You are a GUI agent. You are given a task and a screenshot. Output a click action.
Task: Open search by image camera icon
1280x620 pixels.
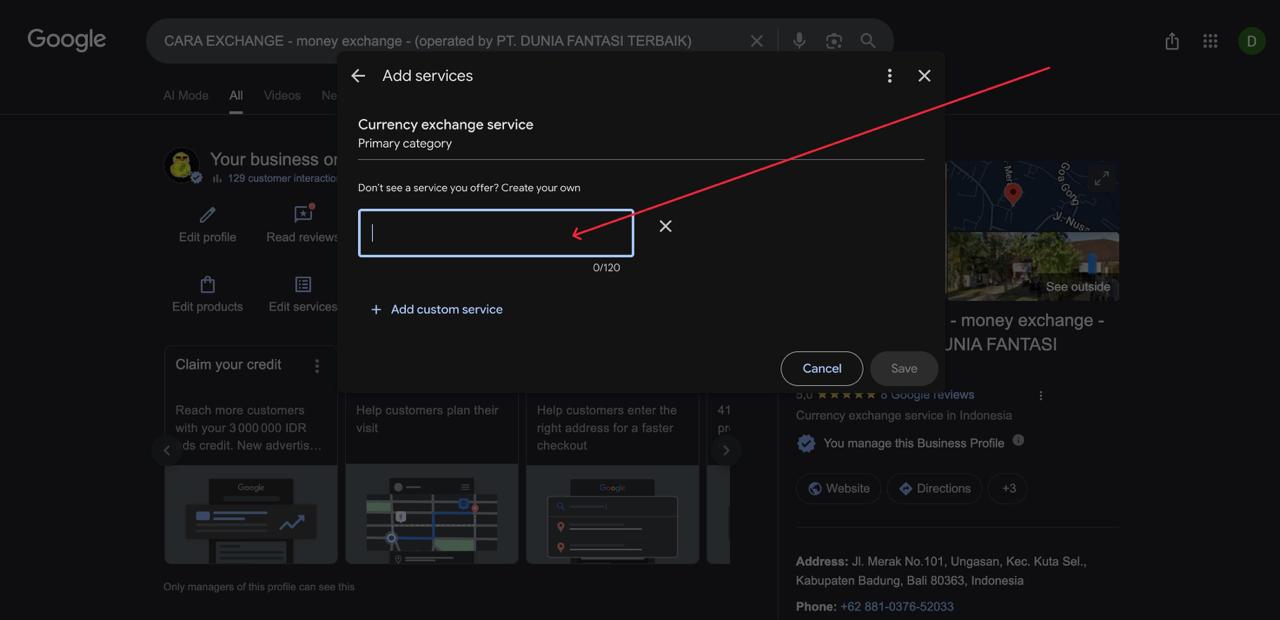[x=834, y=41]
